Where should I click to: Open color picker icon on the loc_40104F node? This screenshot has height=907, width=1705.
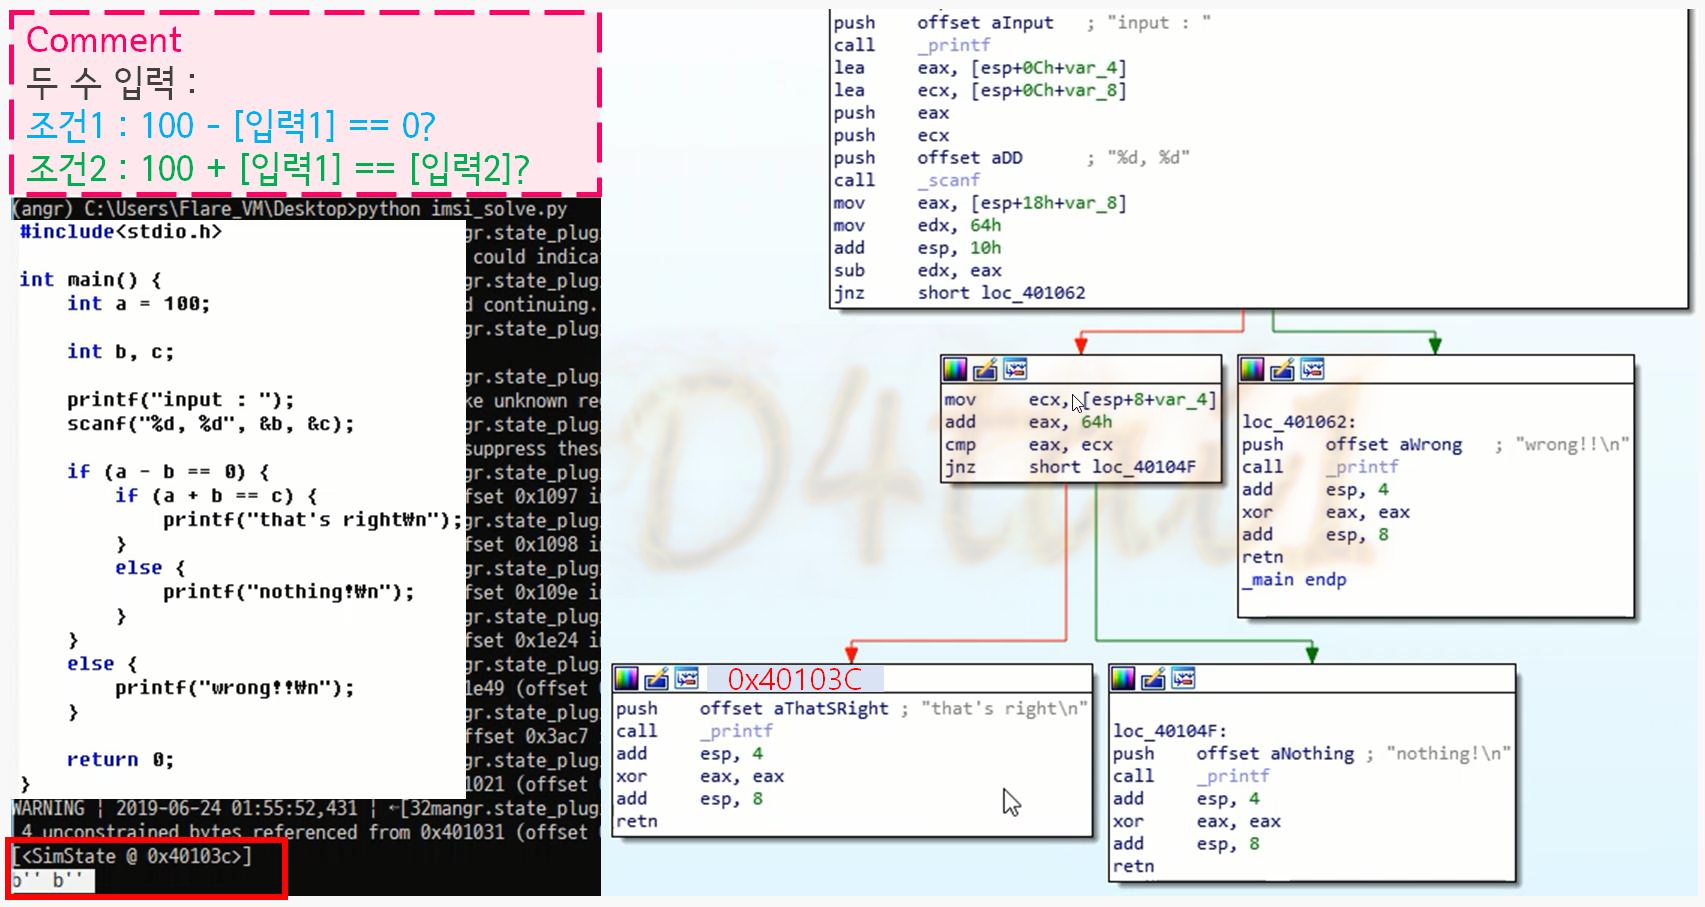pos(1124,679)
